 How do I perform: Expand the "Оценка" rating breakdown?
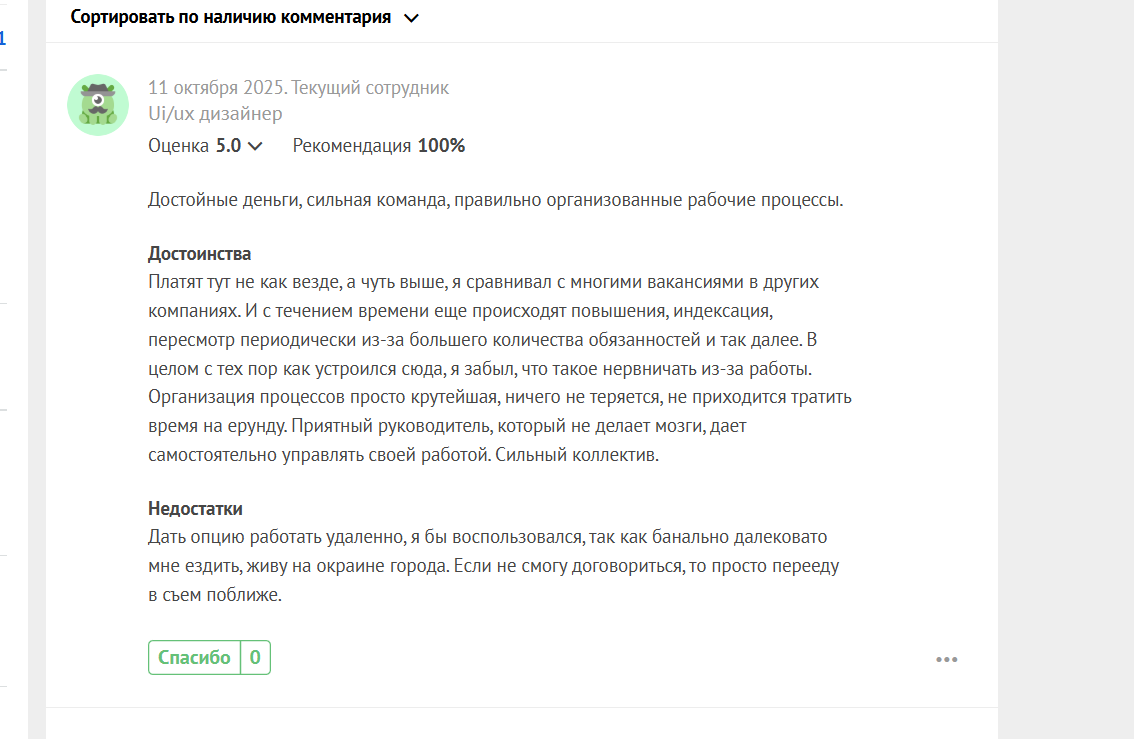tap(180, 146)
